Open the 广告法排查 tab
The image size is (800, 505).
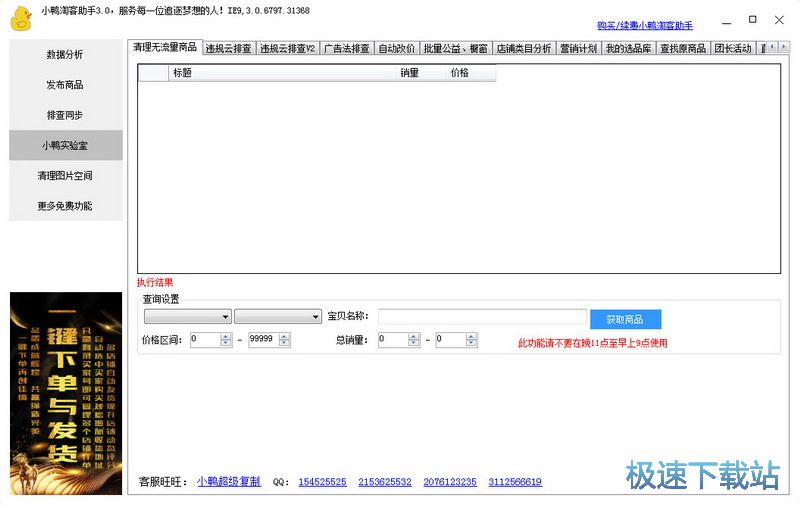(346, 48)
